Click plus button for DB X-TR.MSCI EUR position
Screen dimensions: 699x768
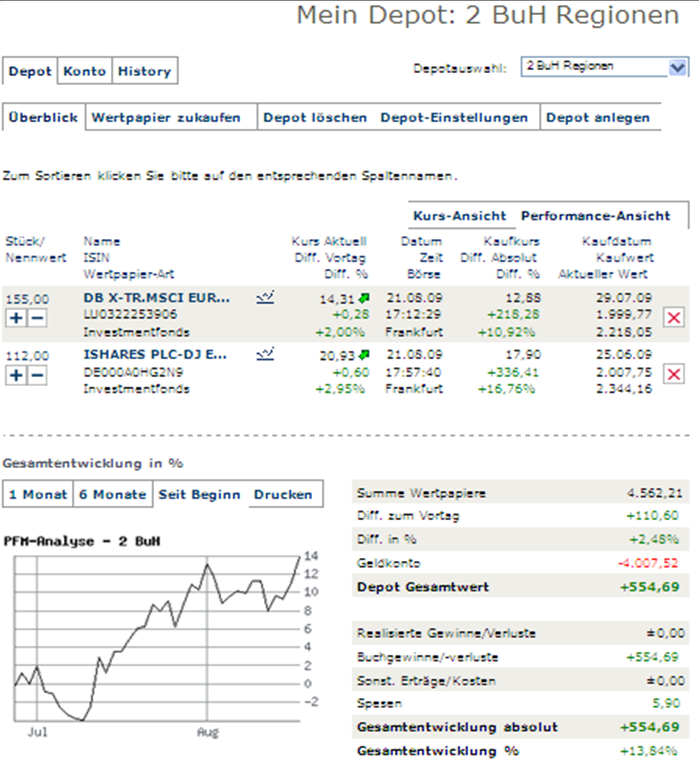[16, 317]
